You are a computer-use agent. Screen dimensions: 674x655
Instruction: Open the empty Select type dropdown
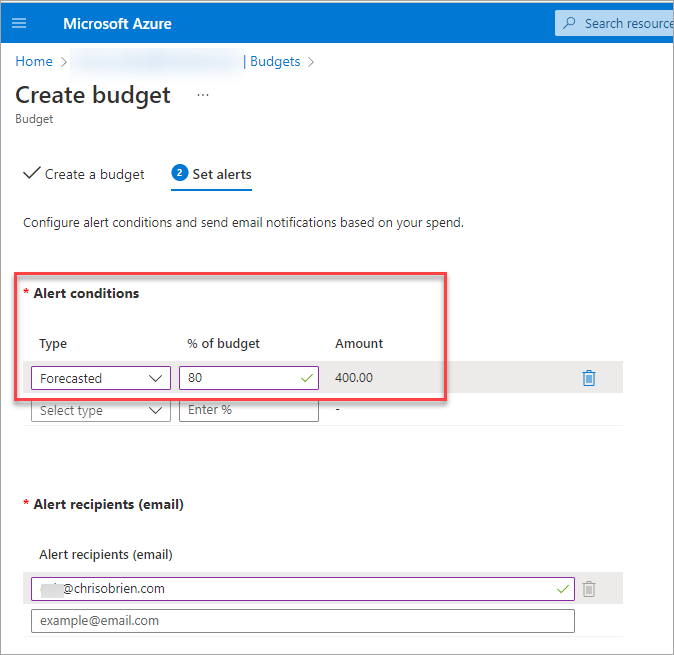pyautogui.click(x=100, y=410)
